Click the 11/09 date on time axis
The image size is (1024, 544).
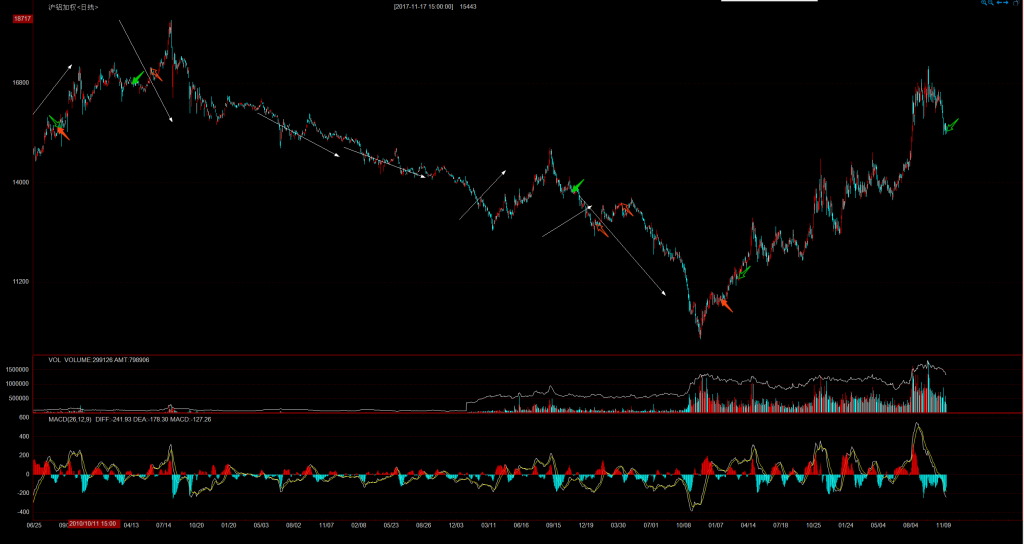click(943, 524)
